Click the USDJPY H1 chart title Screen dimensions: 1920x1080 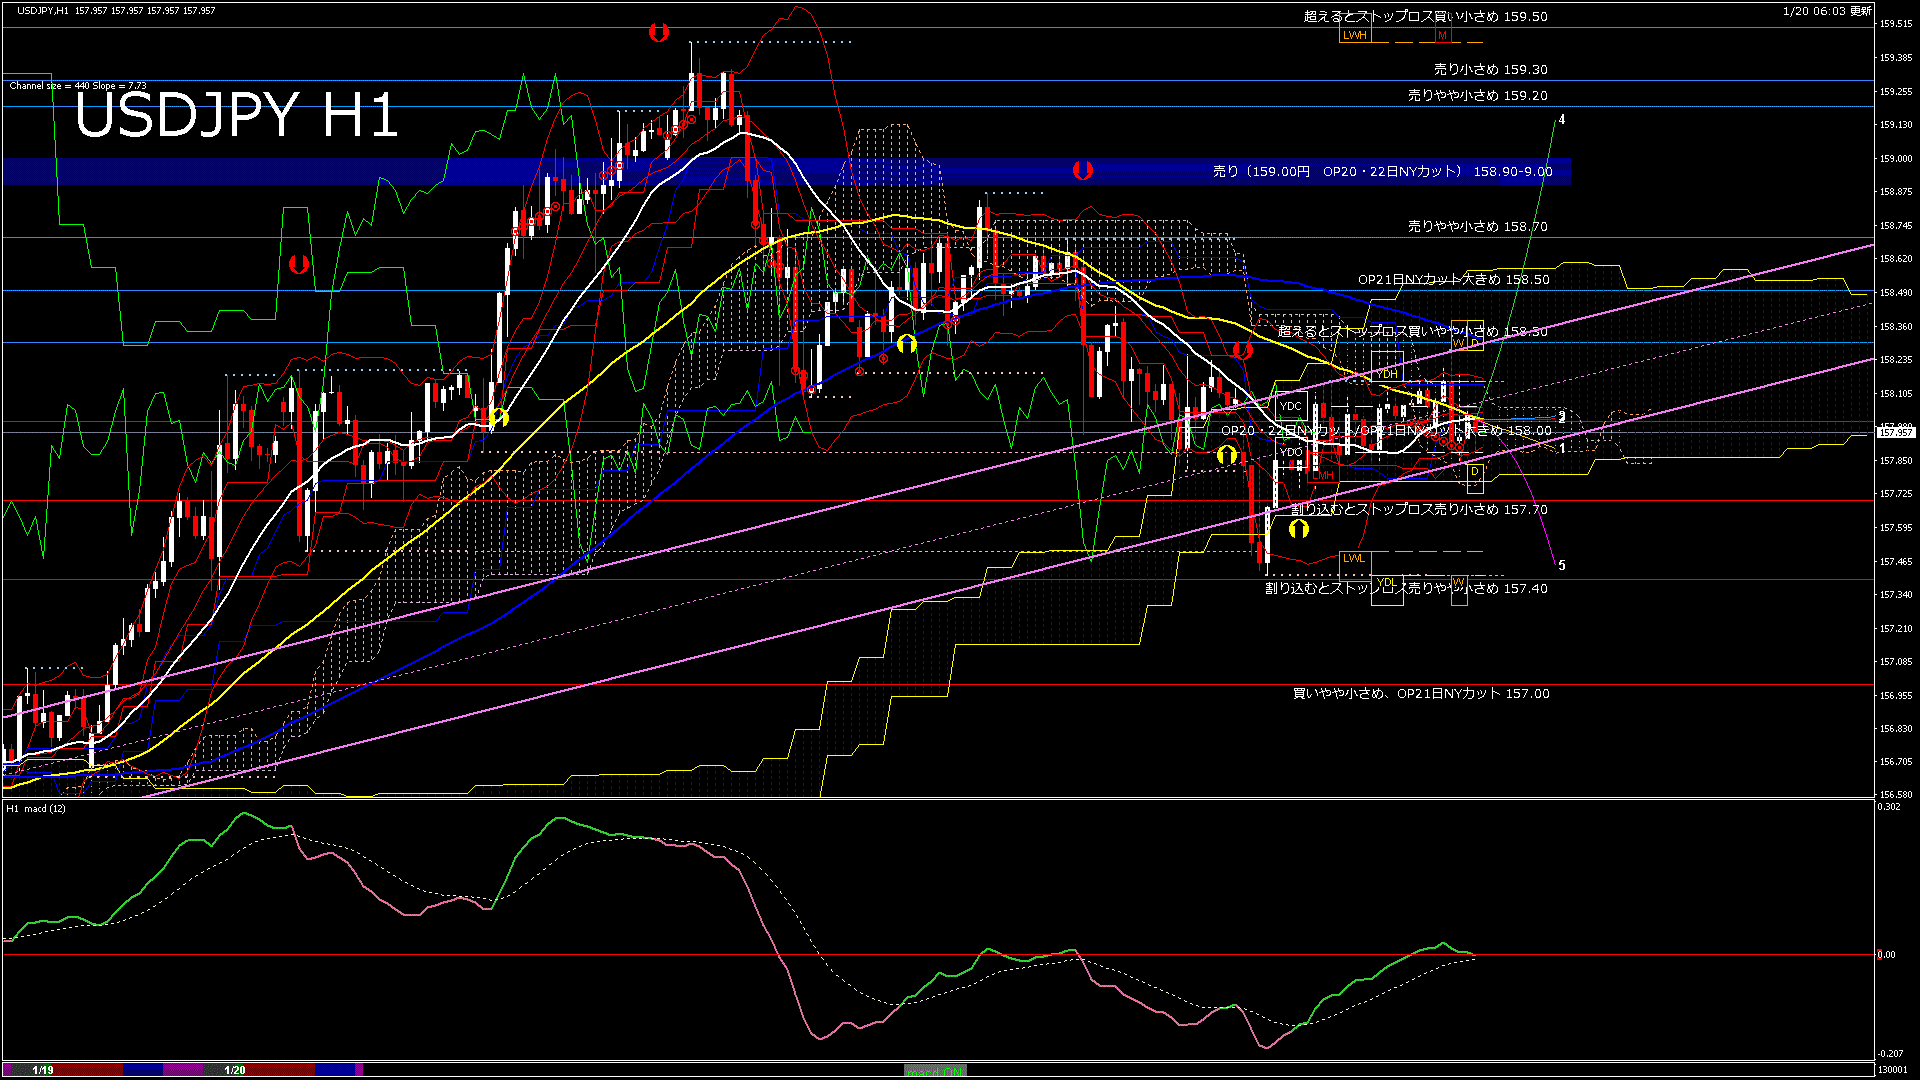(x=237, y=116)
